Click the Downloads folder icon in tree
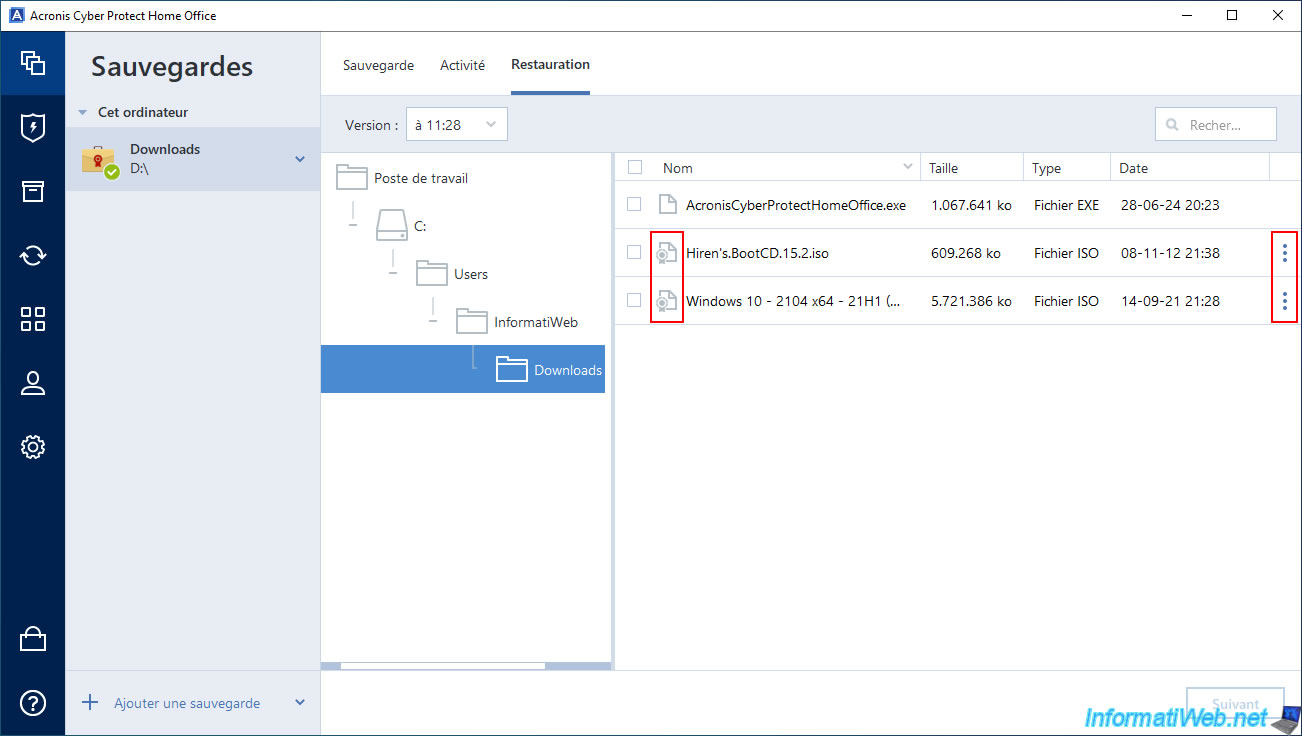This screenshot has width=1302, height=736. point(512,369)
